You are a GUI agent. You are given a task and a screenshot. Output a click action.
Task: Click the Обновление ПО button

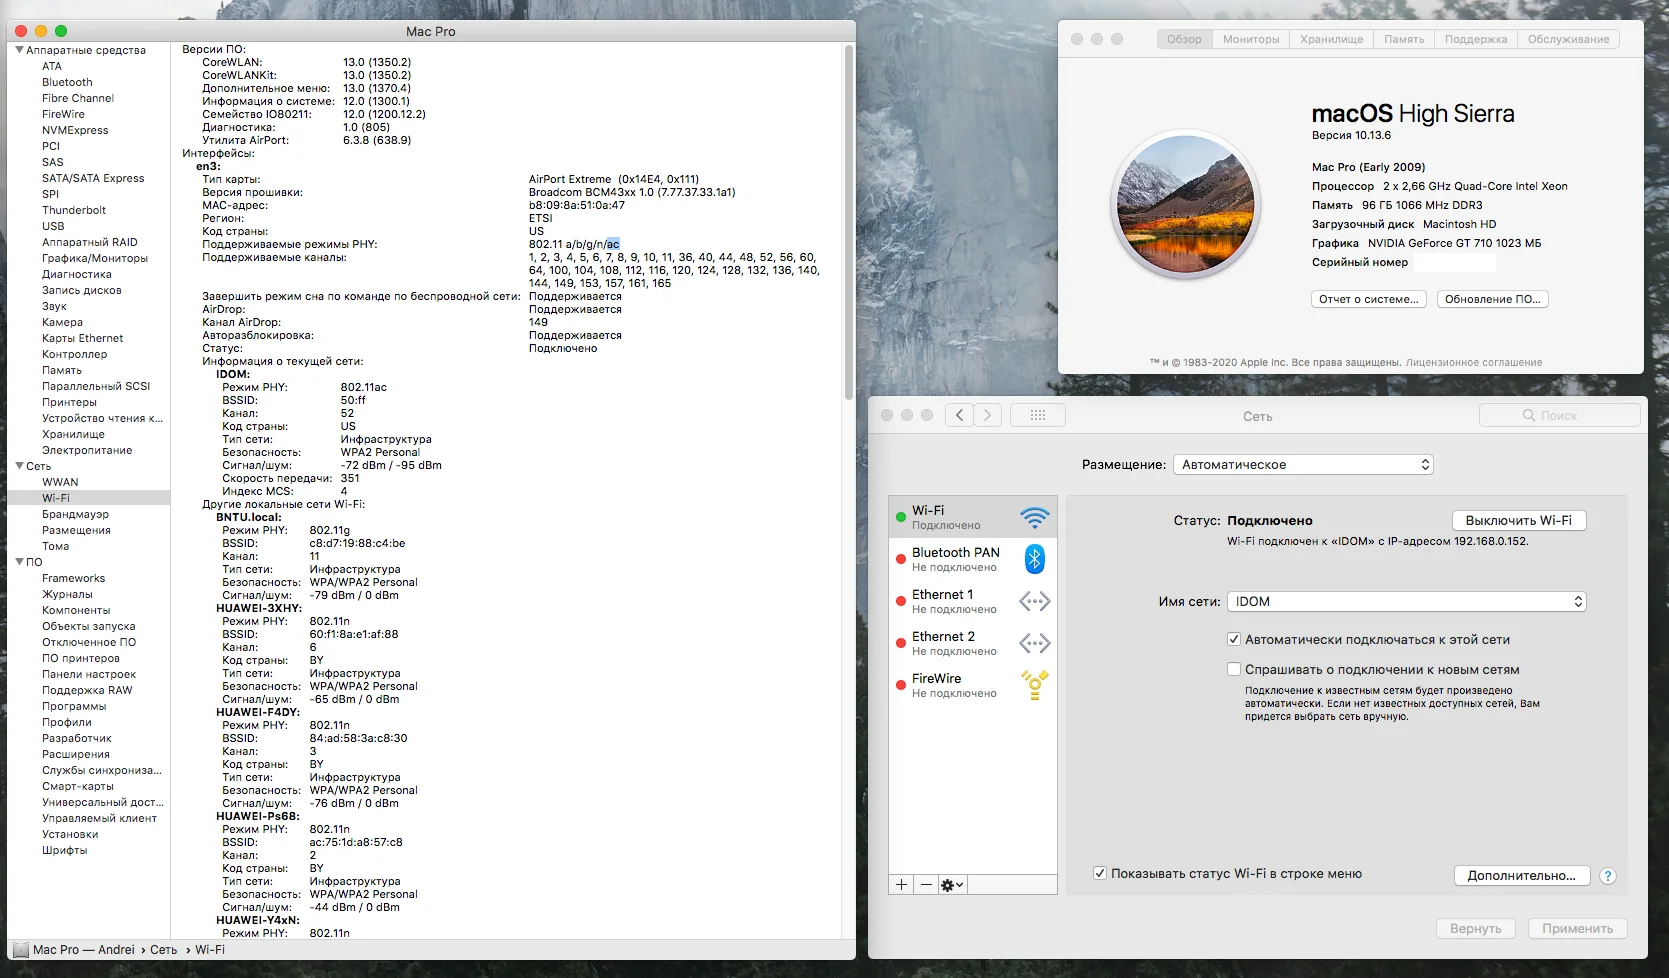pos(1493,299)
